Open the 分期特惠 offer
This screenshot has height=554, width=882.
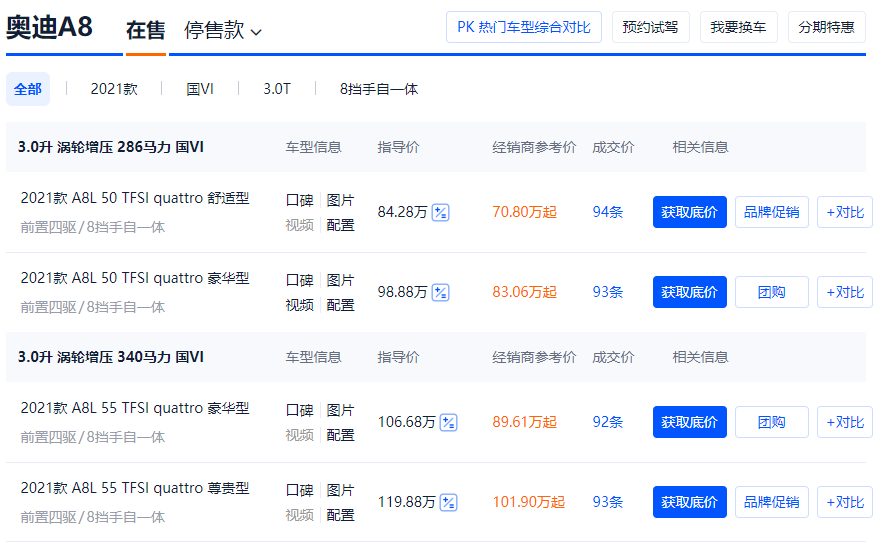tap(826, 27)
